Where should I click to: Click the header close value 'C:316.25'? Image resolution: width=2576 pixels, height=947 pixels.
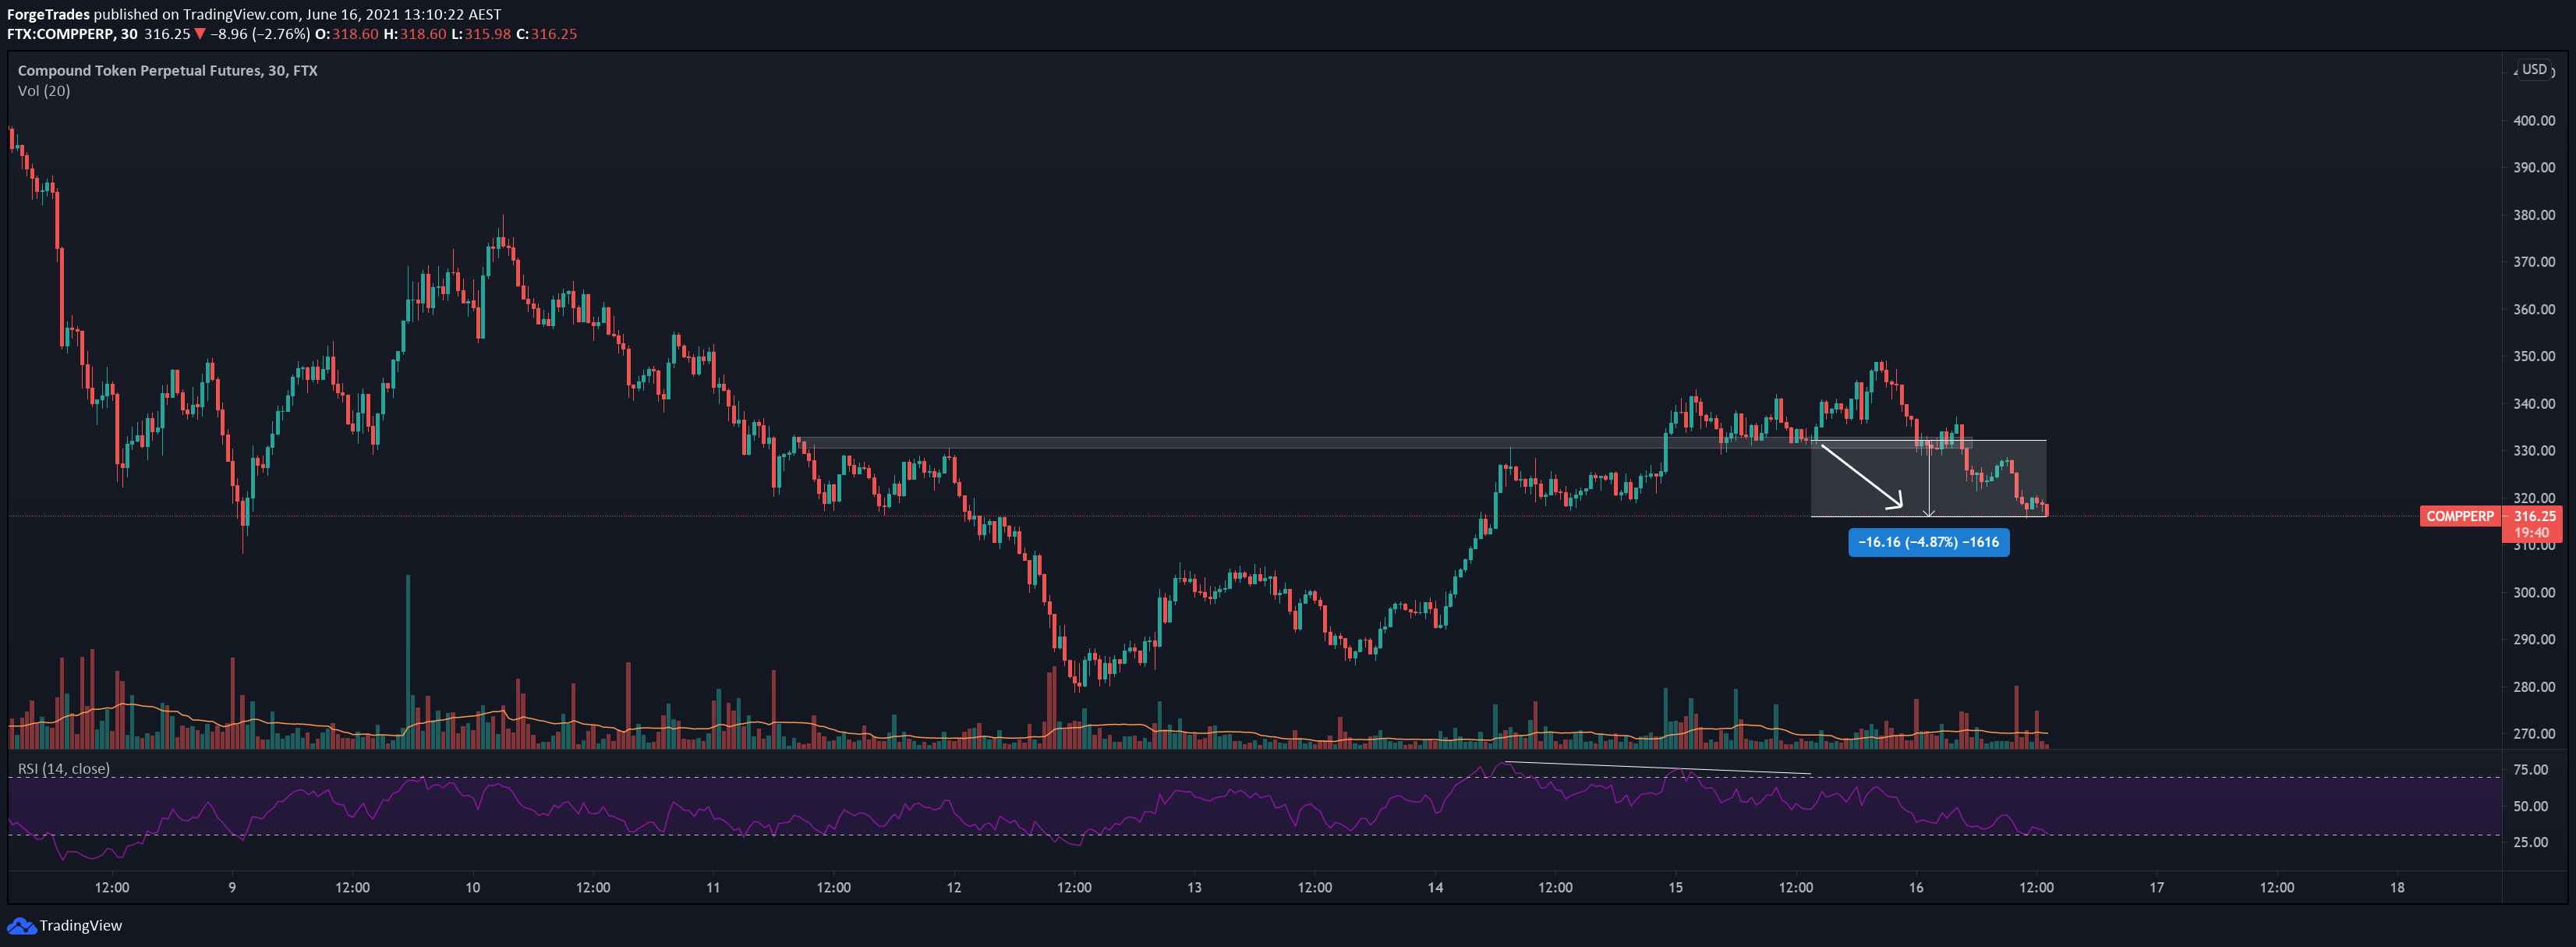(546, 34)
